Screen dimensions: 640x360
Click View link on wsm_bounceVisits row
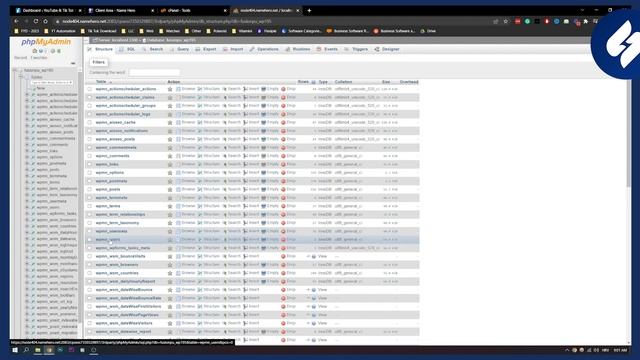pos(322,256)
